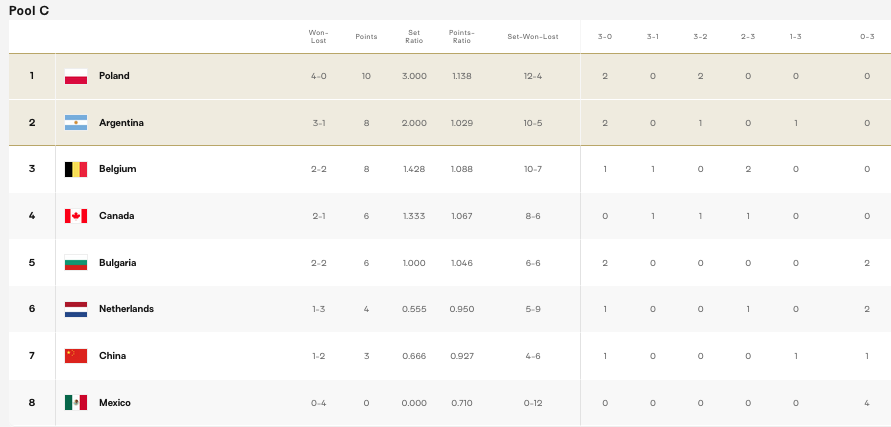
Task: Click the China flag icon
Action: [76, 356]
